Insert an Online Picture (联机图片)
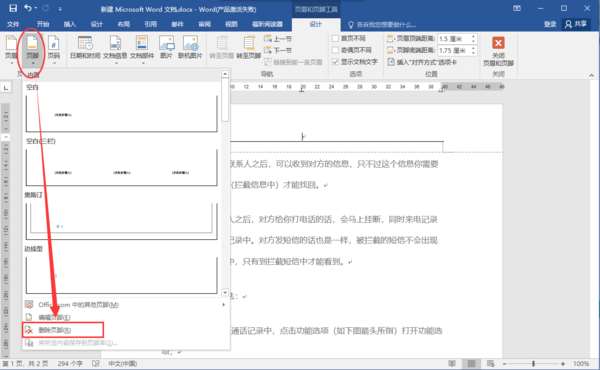Viewport: 600px width, 370px height. [190, 48]
